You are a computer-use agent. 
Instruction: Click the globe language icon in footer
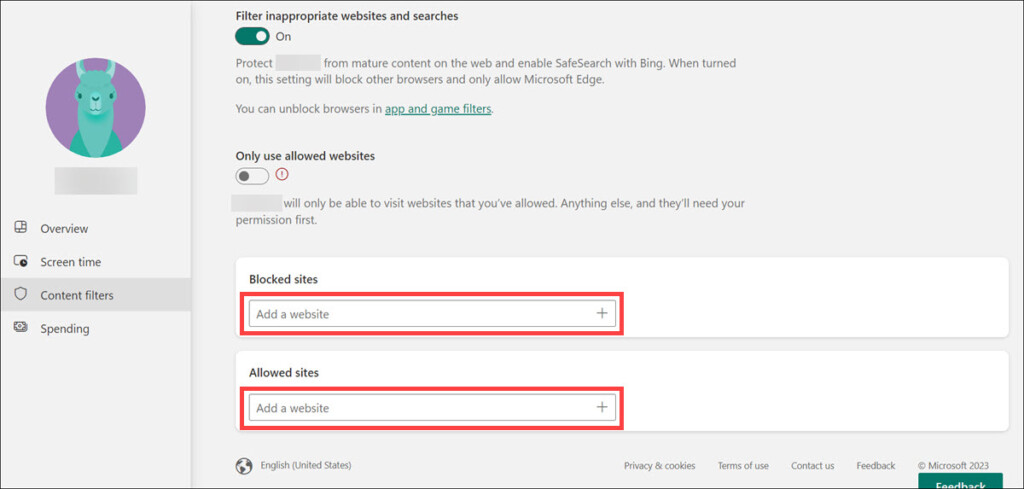(244, 466)
